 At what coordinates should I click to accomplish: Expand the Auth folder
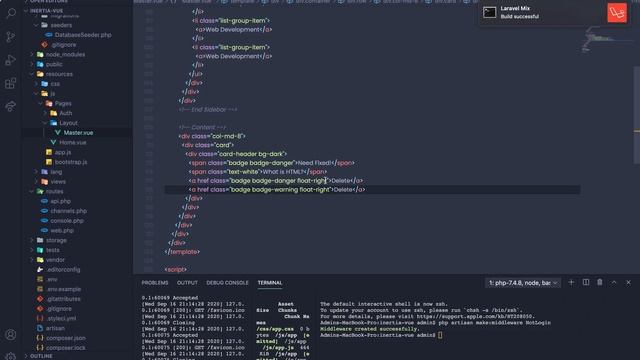[65, 113]
